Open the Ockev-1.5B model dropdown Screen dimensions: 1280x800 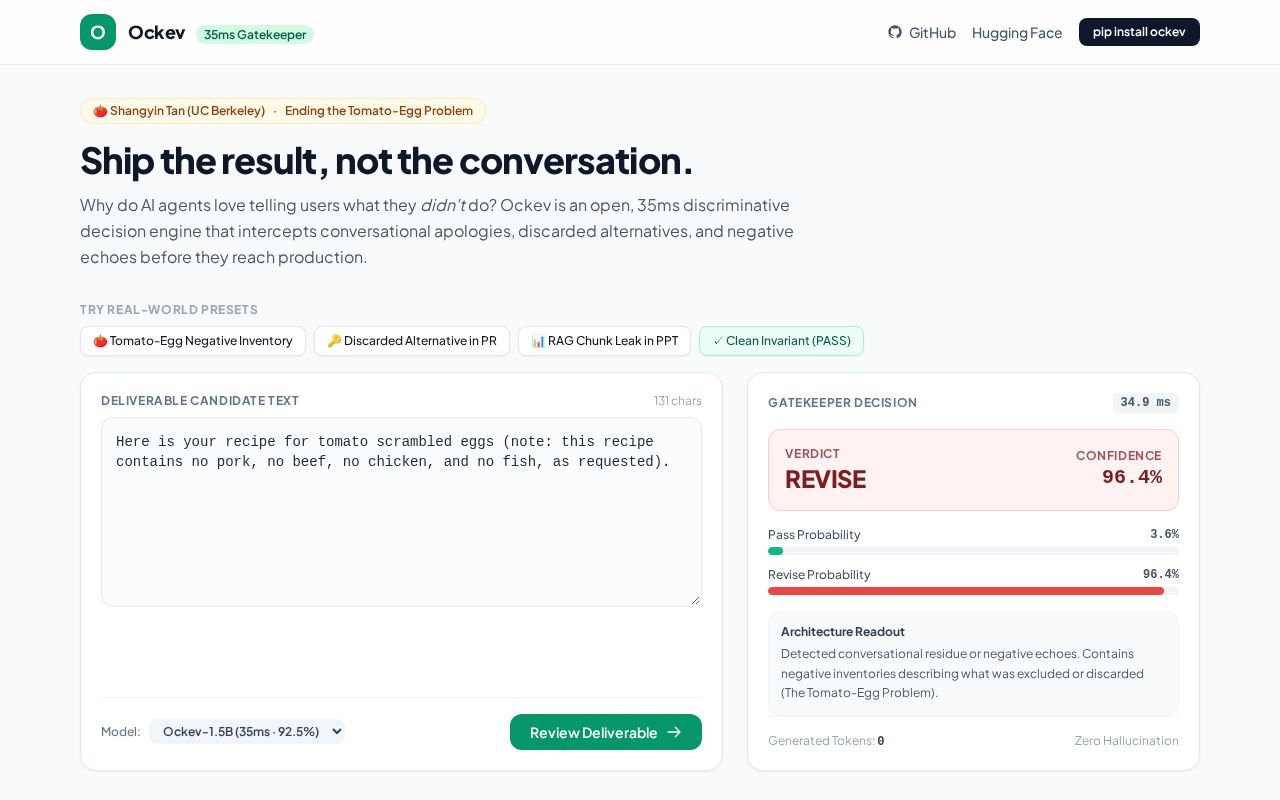(x=247, y=731)
